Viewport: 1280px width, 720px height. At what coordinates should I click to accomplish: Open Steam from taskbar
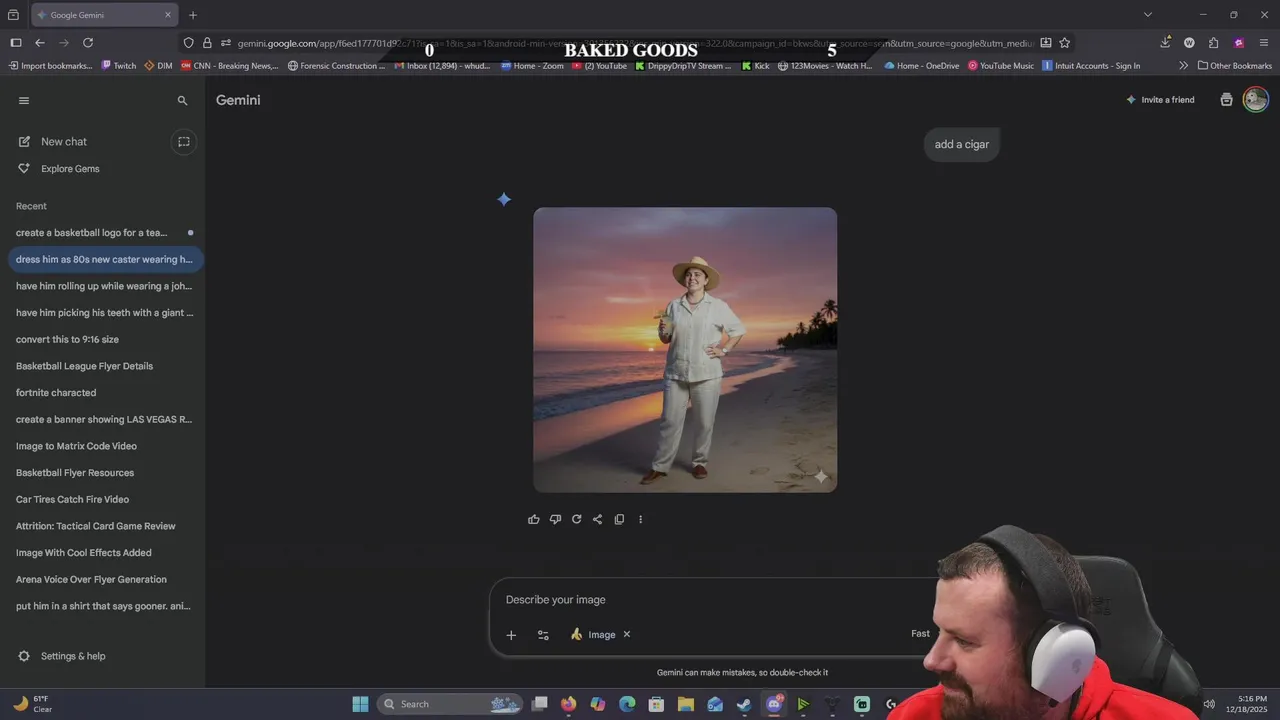[744, 704]
